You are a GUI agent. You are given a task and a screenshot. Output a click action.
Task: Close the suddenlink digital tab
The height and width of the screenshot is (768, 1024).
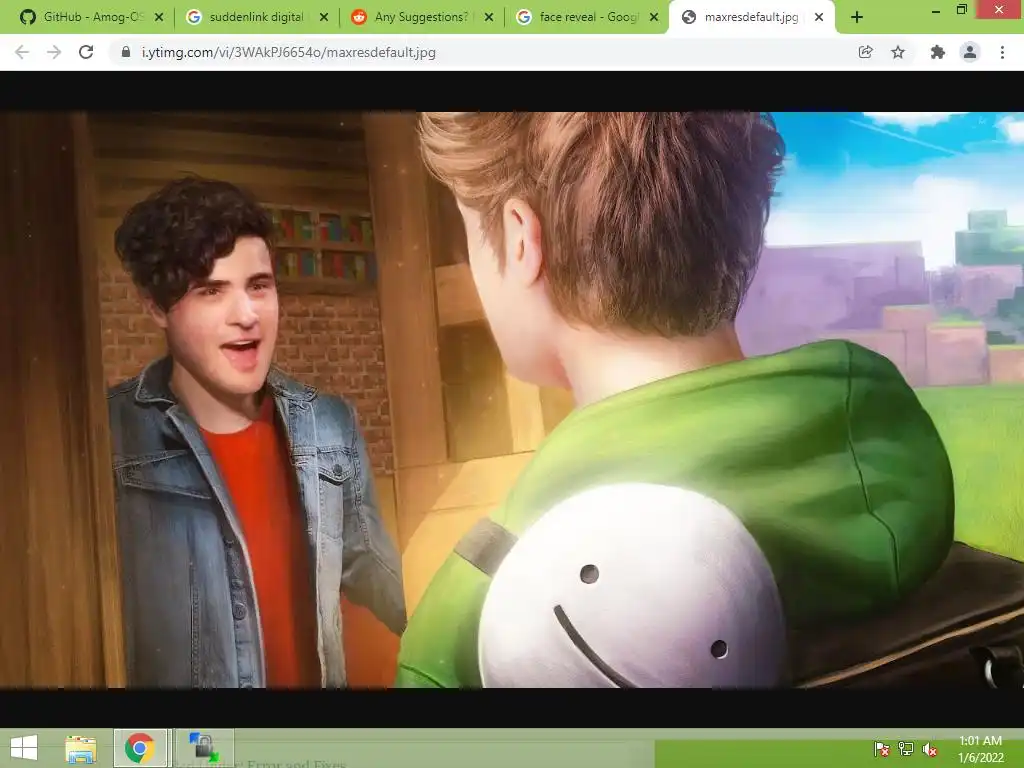[x=324, y=18]
